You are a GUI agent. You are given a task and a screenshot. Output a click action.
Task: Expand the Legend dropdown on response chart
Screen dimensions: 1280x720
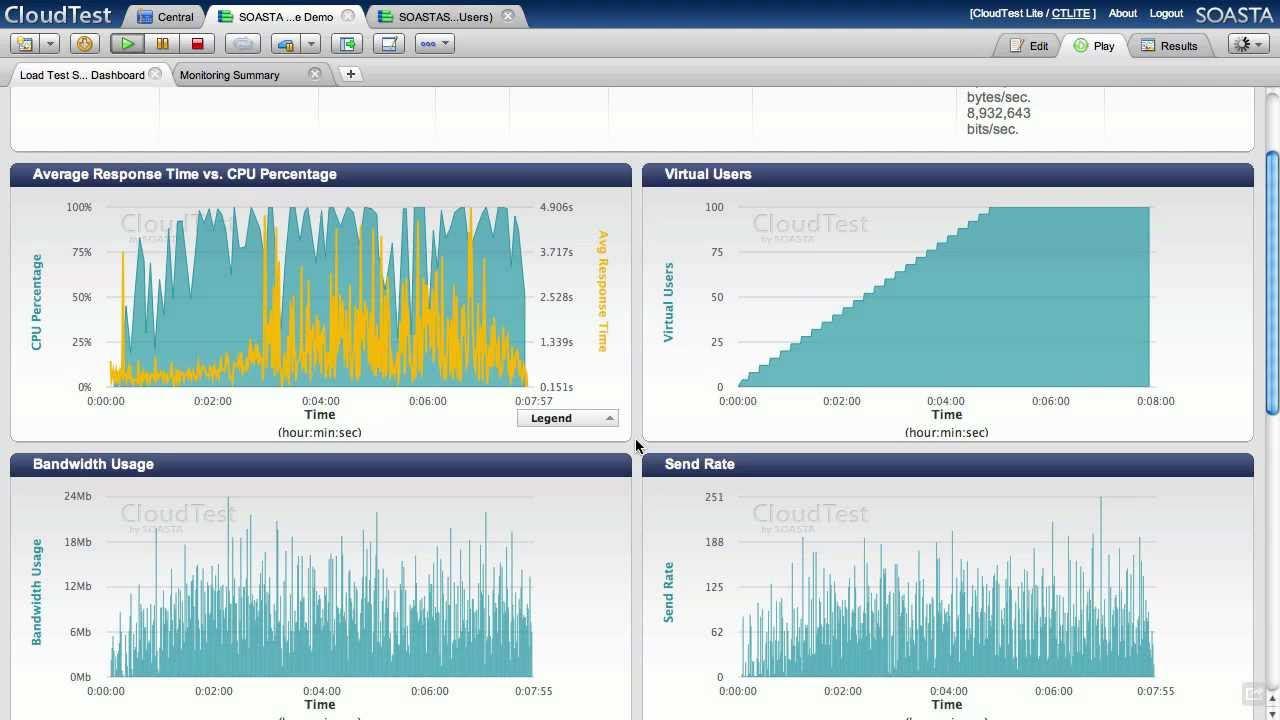pyautogui.click(x=567, y=418)
